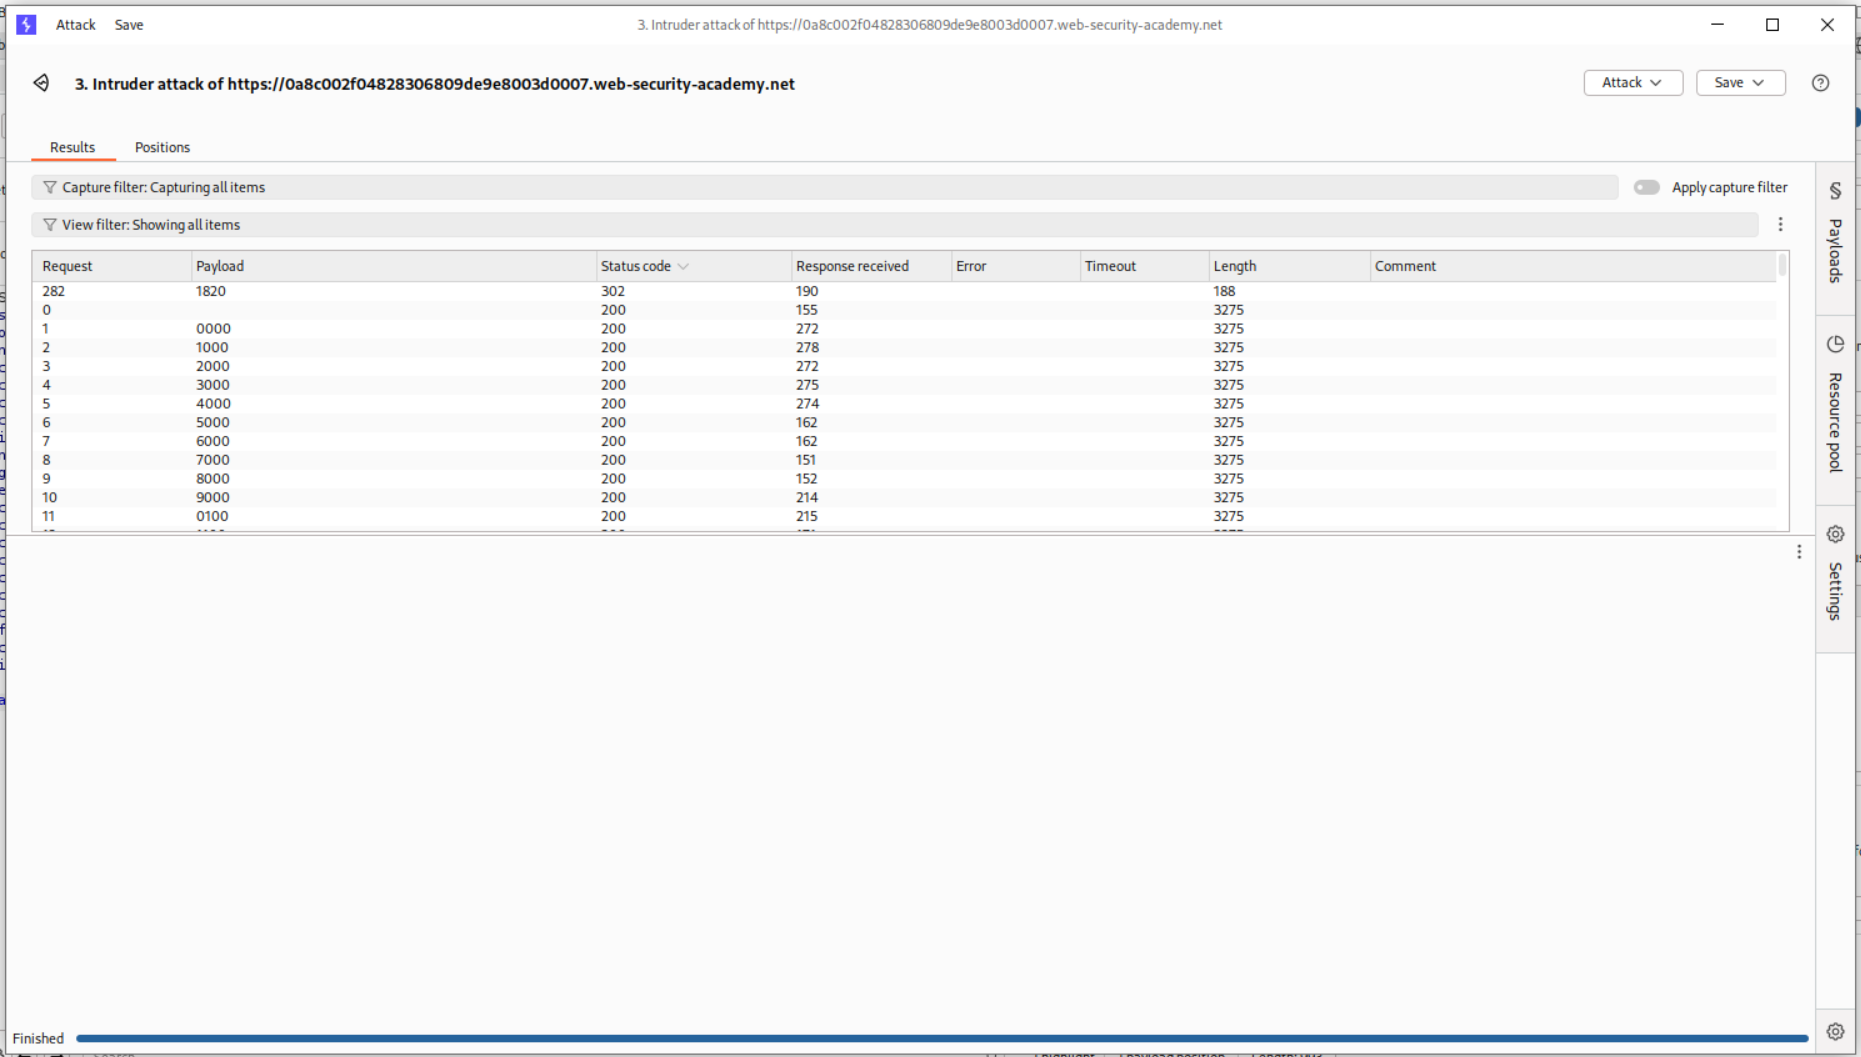Open view filter three-dot options menu
The width and height of the screenshot is (1861, 1057).
coord(1780,225)
